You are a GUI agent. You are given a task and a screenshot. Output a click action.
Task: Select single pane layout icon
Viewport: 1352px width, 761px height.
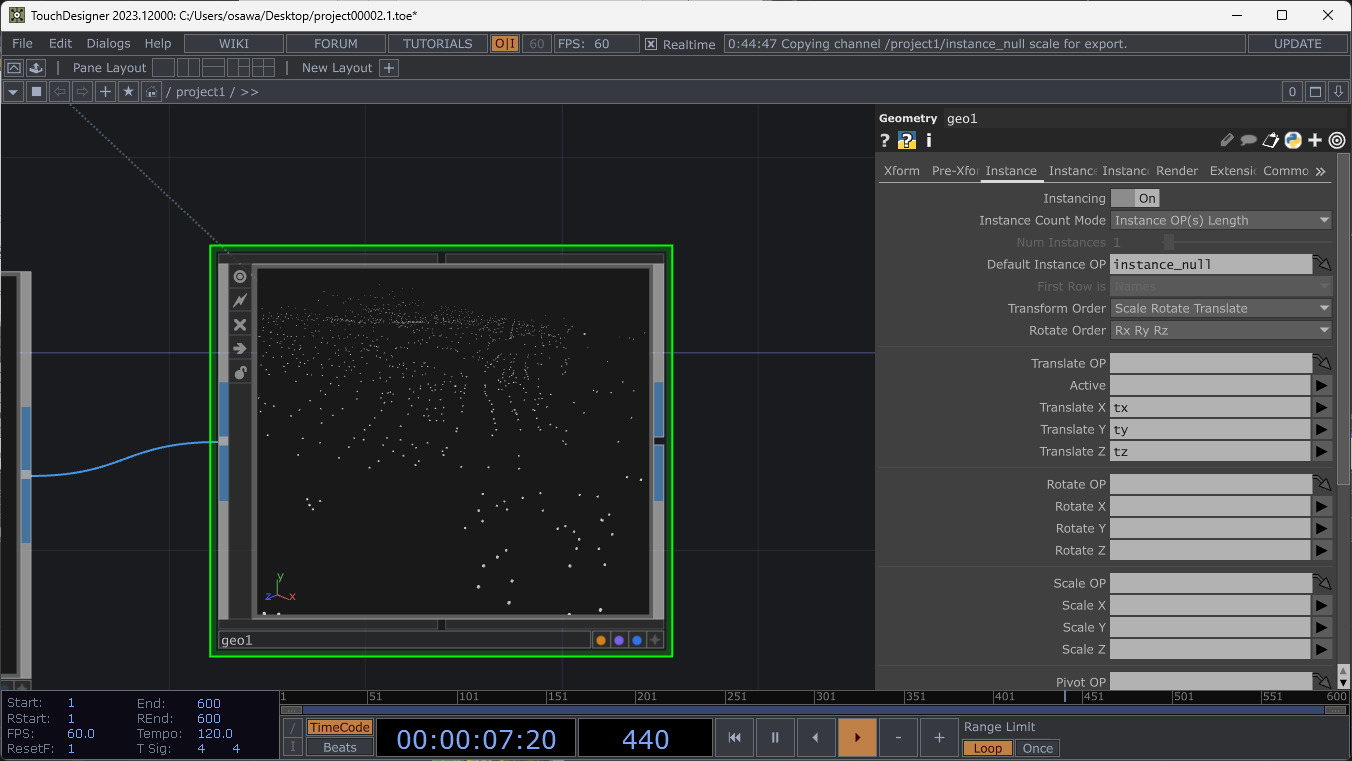pyautogui.click(x=162, y=68)
